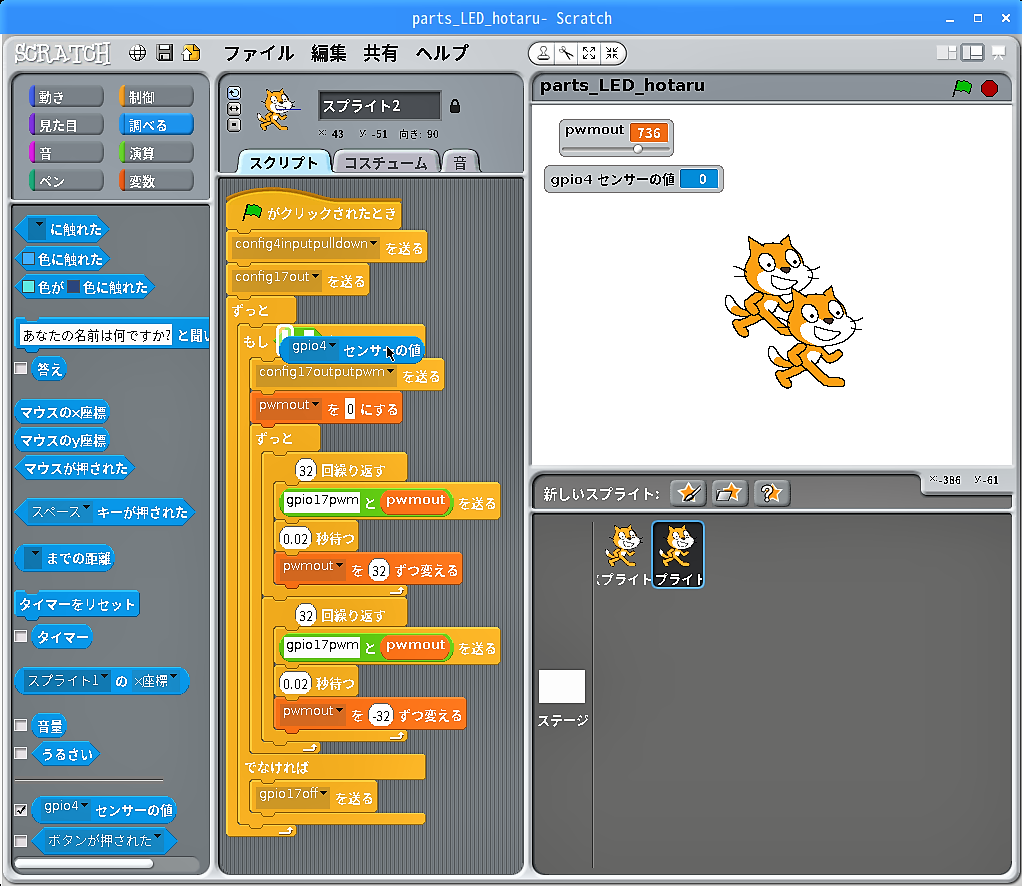
Task: Open config4inputpulldown broadcast dropdown
Action: (x=373, y=244)
